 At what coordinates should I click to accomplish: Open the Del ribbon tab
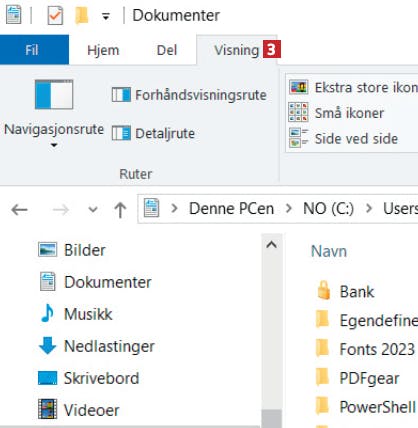167,50
